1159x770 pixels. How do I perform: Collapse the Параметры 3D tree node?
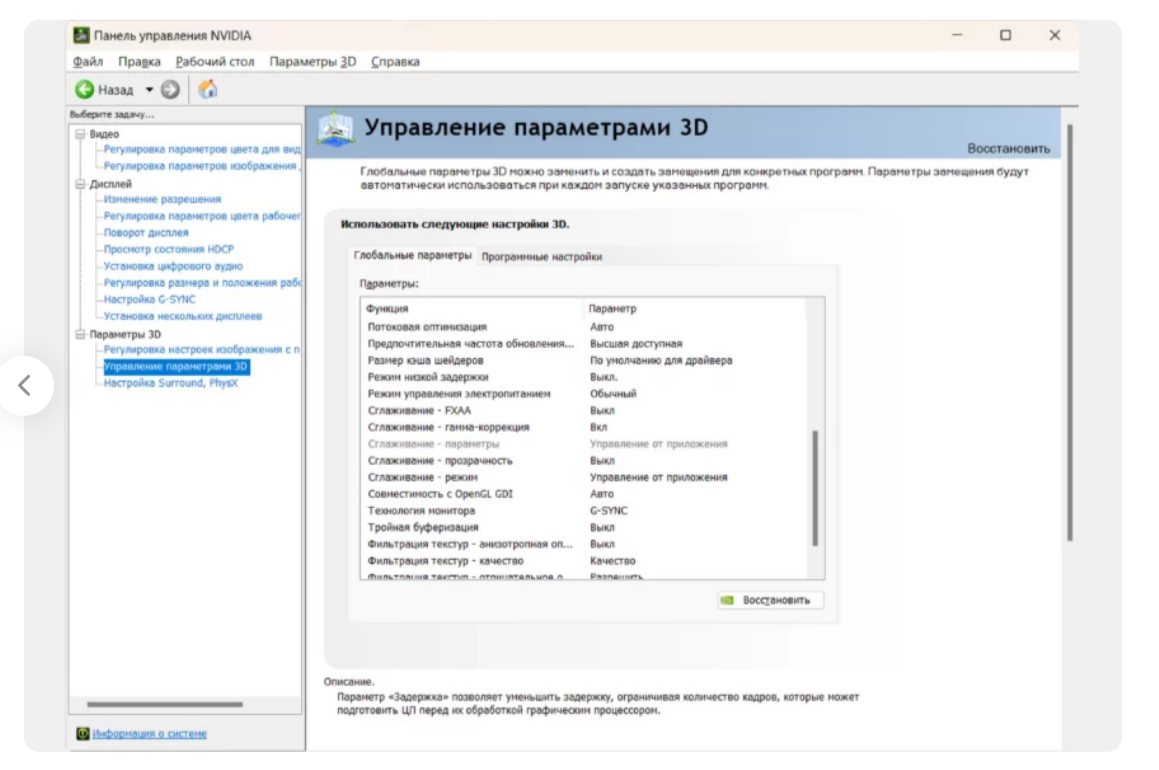pos(80,334)
